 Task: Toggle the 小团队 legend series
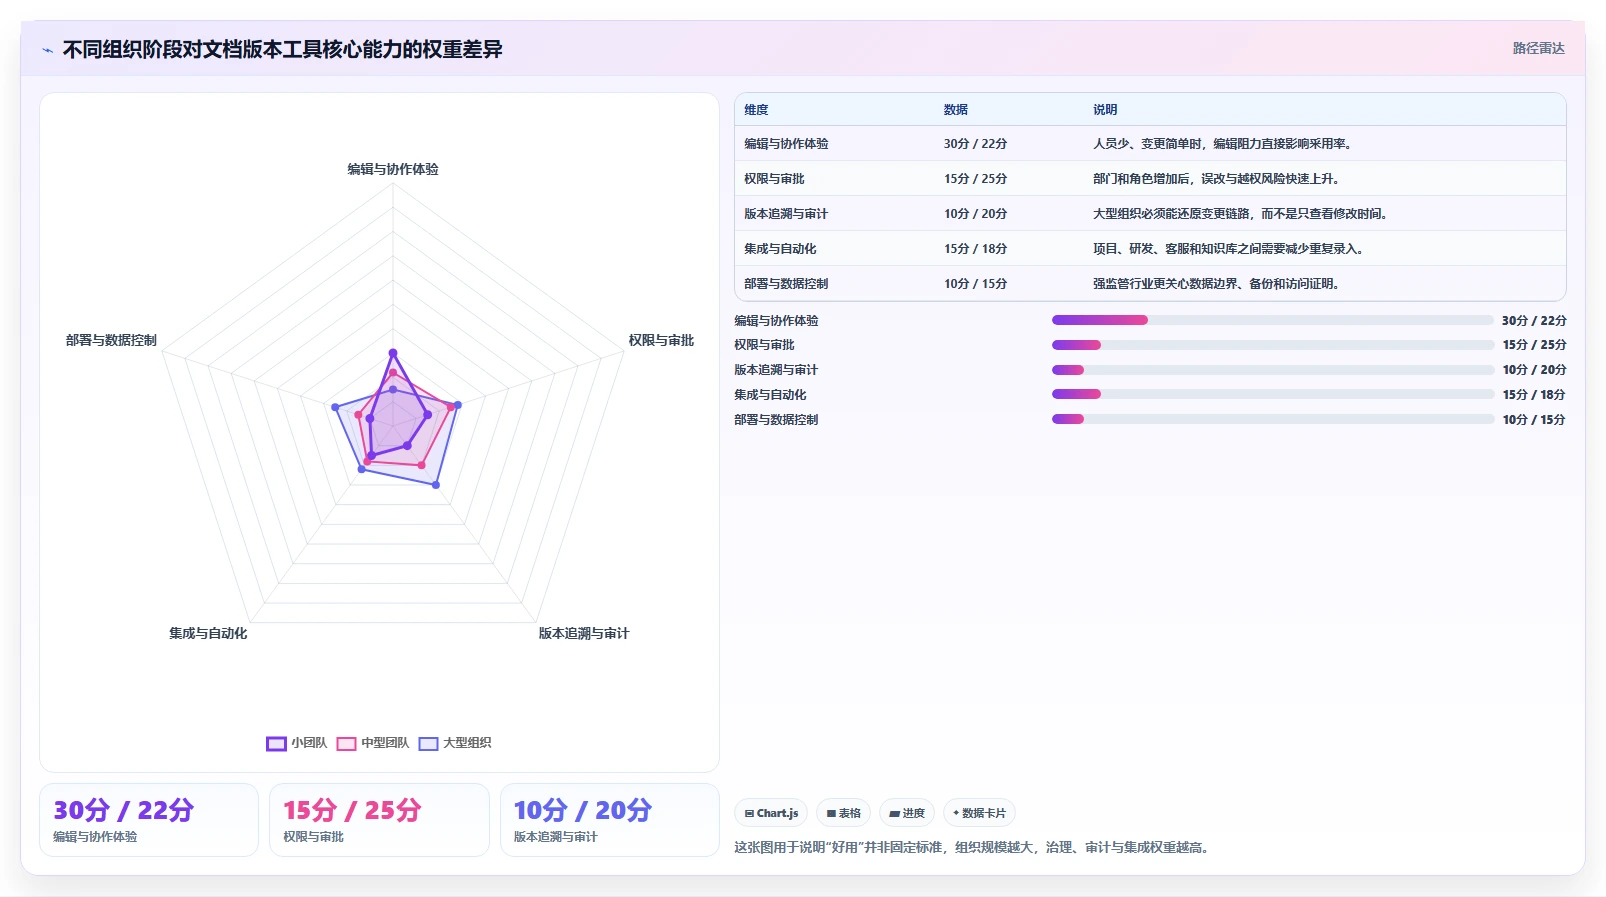coord(297,743)
